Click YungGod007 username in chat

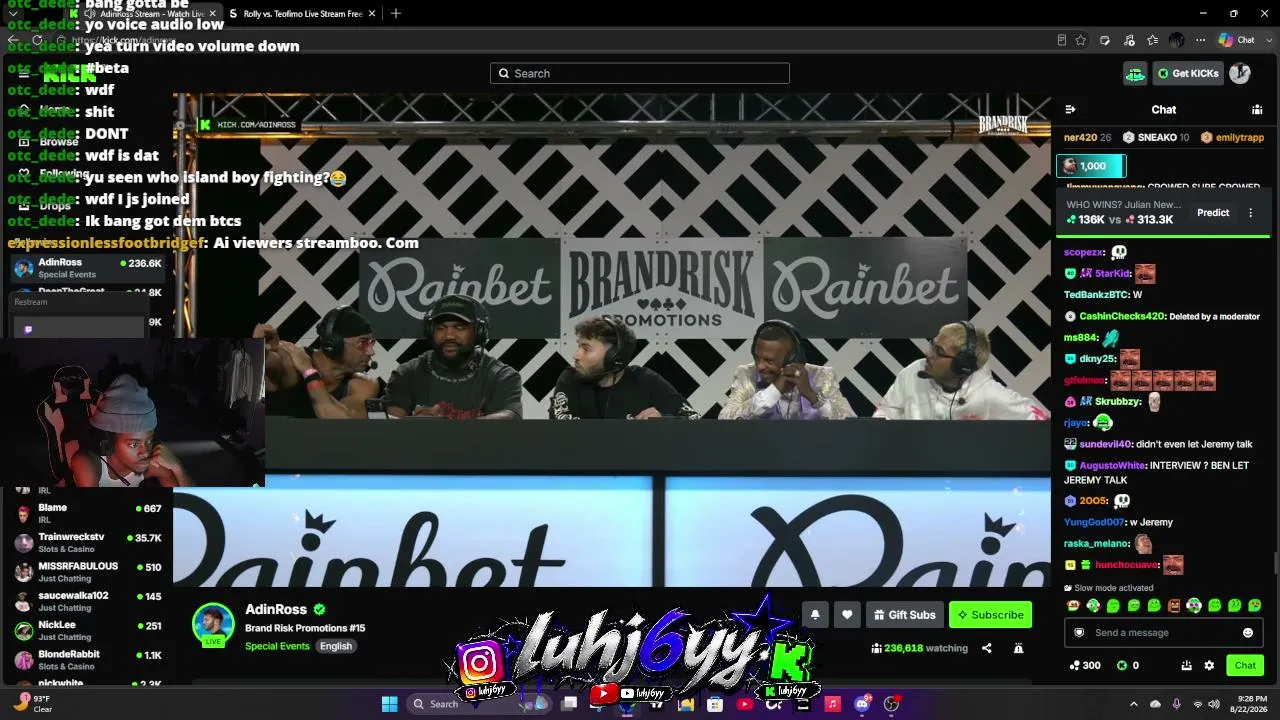pos(1094,522)
